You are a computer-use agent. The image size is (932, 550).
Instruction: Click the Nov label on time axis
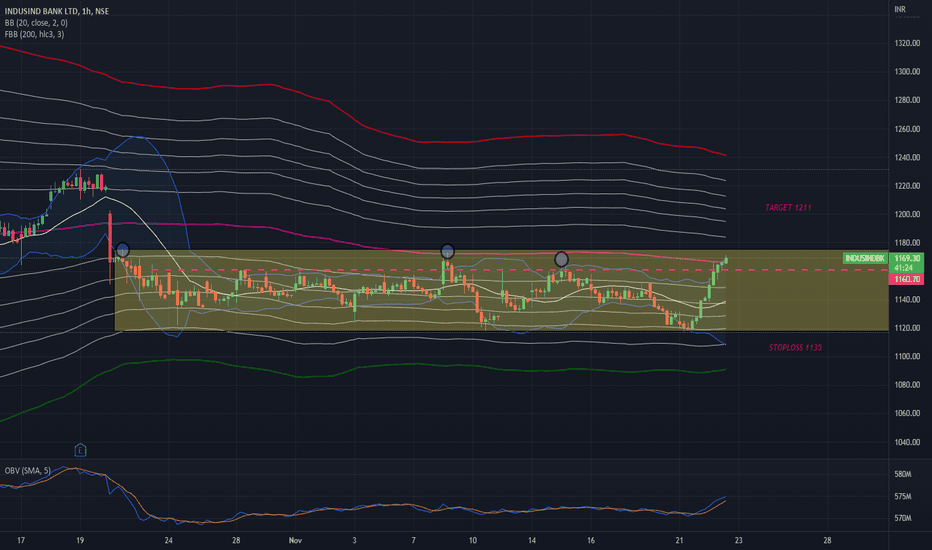pyautogui.click(x=295, y=540)
